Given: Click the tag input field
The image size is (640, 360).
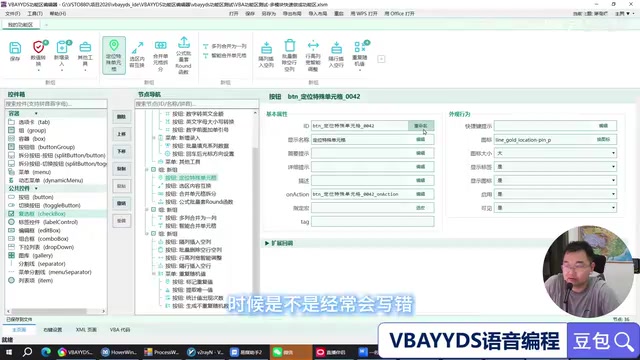Looking at the screenshot, I should pyautogui.click(x=372, y=222).
